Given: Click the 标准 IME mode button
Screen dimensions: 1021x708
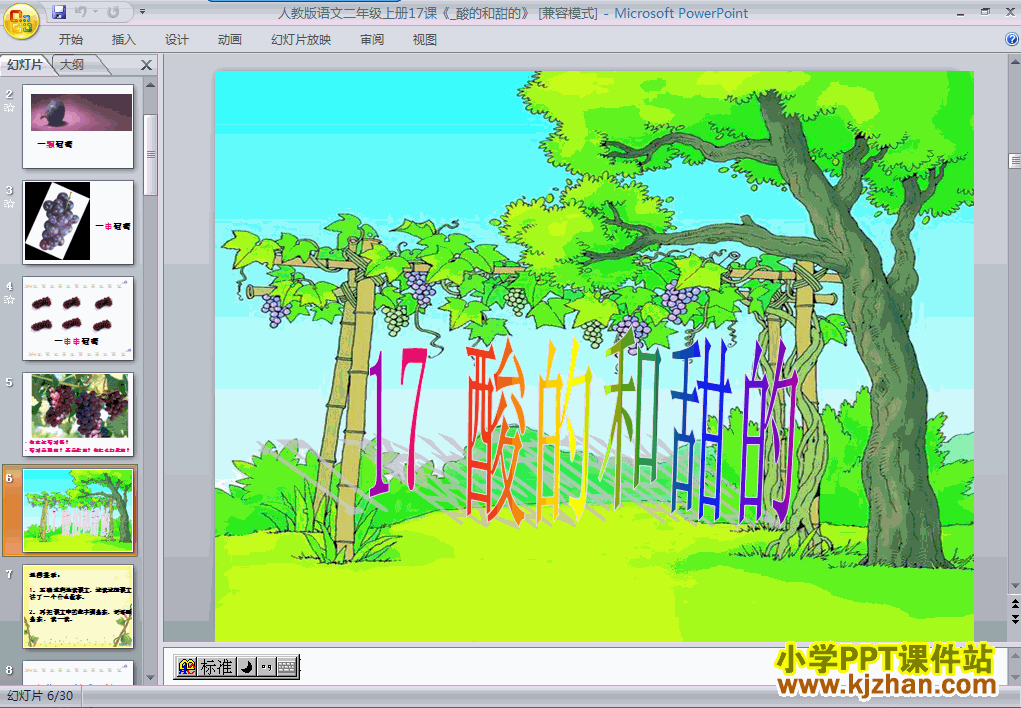Looking at the screenshot, I should [x=216, y=667].
